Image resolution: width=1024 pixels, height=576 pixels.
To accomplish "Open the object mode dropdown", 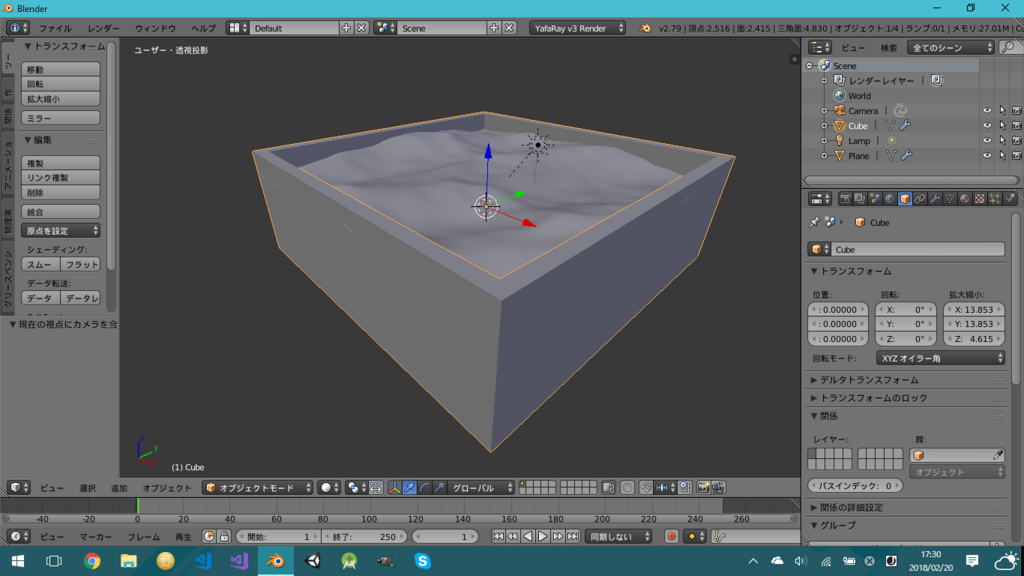I will (x=258, y=487).
